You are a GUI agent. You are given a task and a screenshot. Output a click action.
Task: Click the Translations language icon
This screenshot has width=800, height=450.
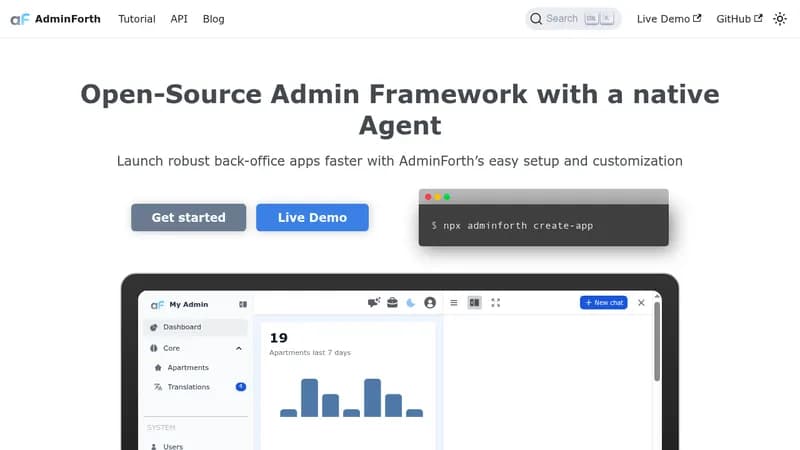click(158, 387)
